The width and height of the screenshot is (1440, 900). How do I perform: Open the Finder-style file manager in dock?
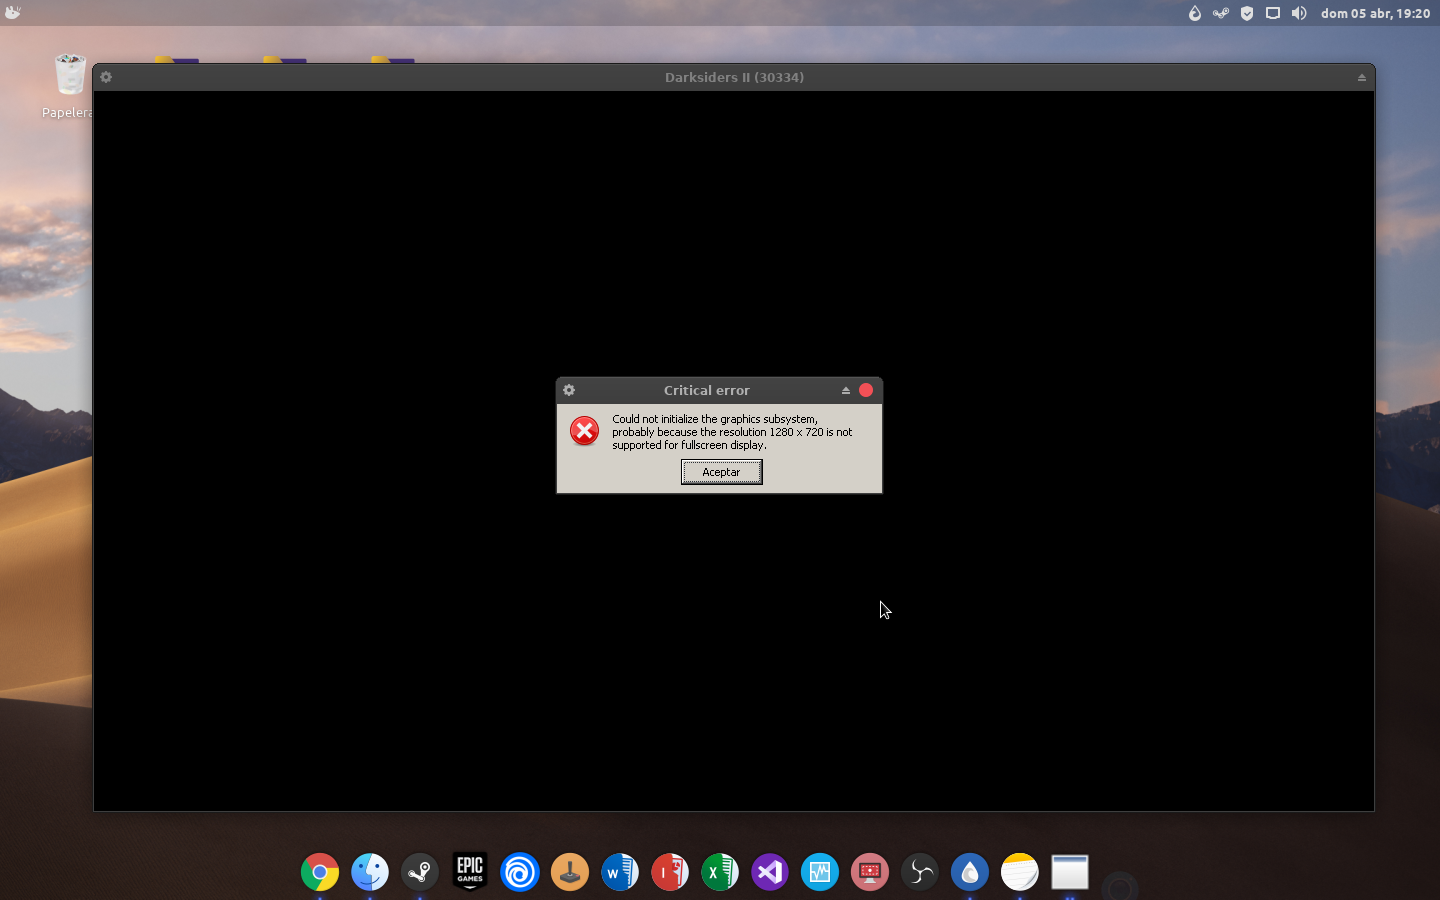(x=370, y=872)
